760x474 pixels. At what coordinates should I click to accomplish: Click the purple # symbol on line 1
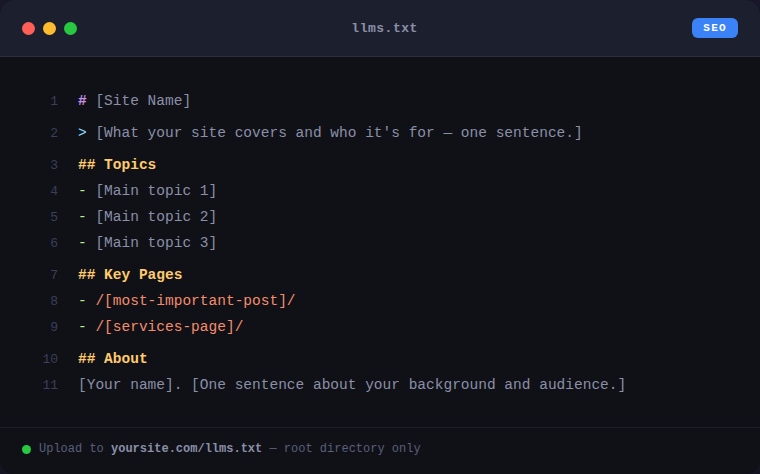click(82, 100)
